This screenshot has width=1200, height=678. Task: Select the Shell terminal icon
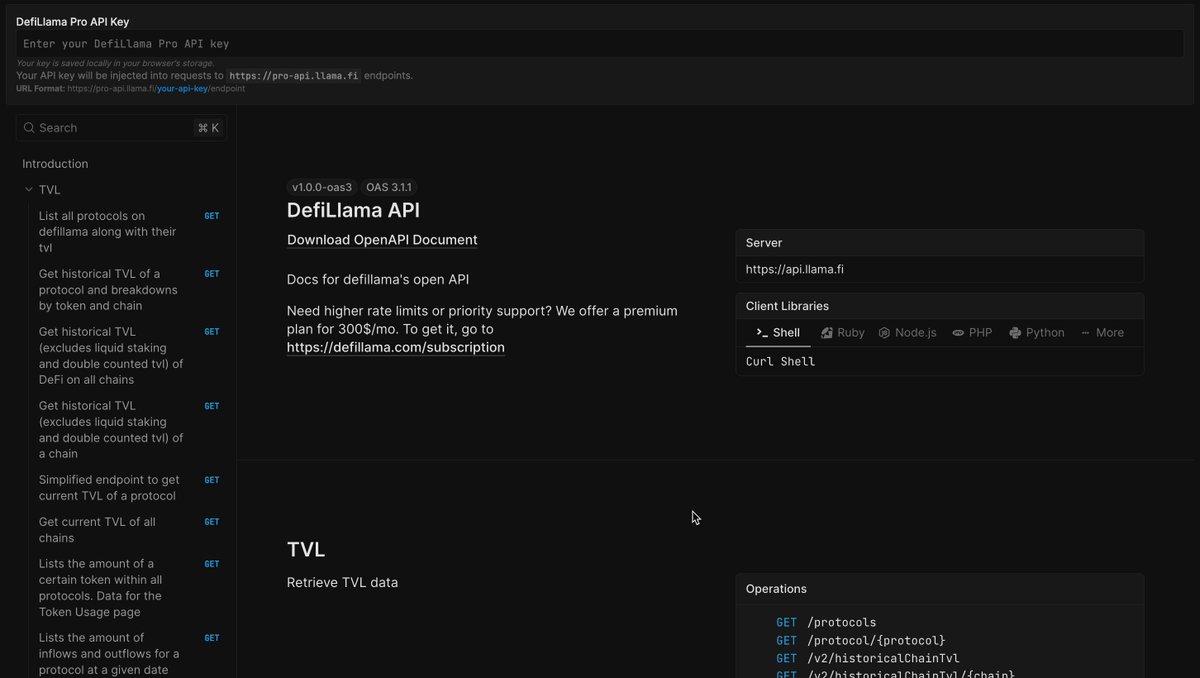coord(762,333)
